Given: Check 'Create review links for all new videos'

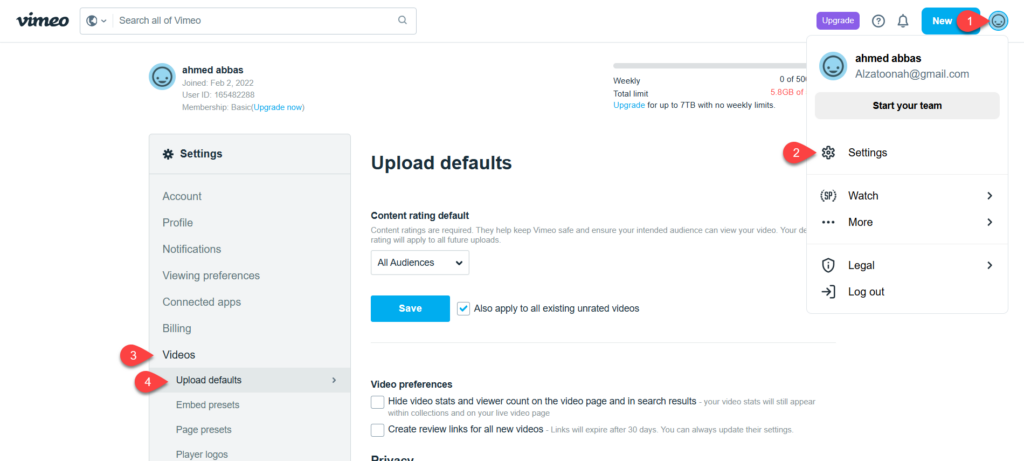Looking at the screenshot, I should [x=377, y=430].
